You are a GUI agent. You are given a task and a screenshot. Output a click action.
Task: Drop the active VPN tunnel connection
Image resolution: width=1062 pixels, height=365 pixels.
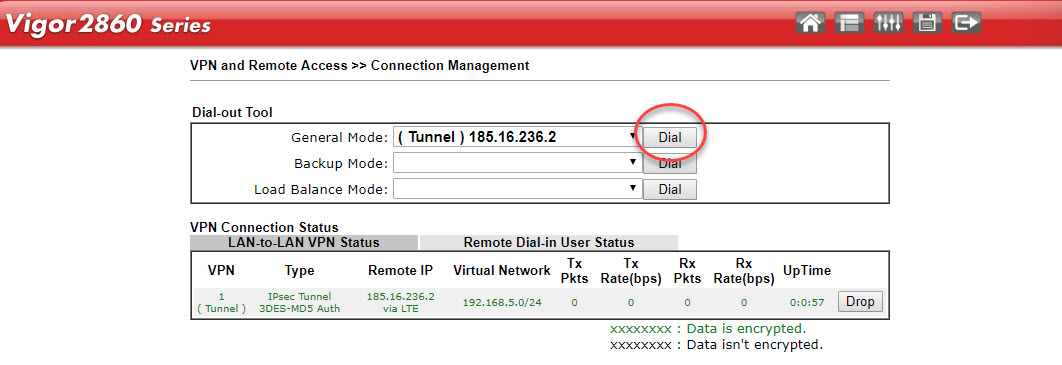[860, 302]
